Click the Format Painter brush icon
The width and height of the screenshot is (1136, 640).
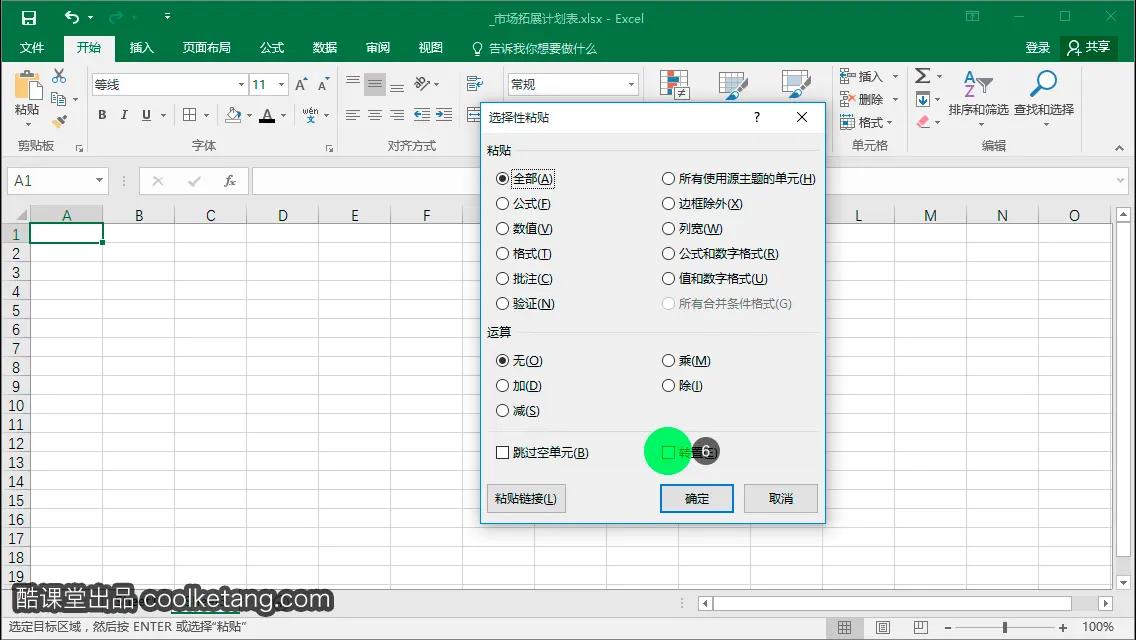(x=59, y=121)
